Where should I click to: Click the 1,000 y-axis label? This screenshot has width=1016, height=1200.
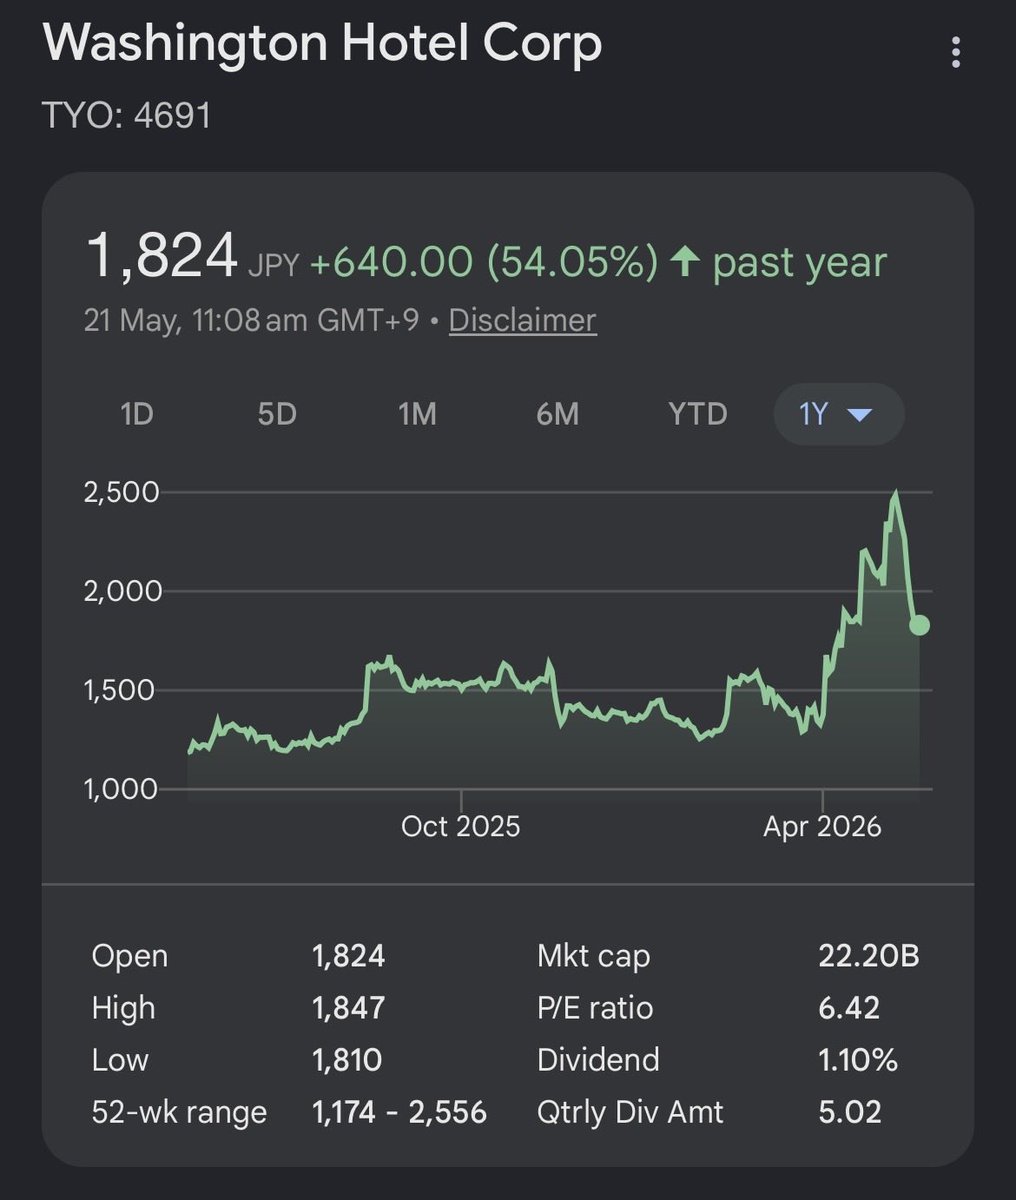tap(122, 789)
